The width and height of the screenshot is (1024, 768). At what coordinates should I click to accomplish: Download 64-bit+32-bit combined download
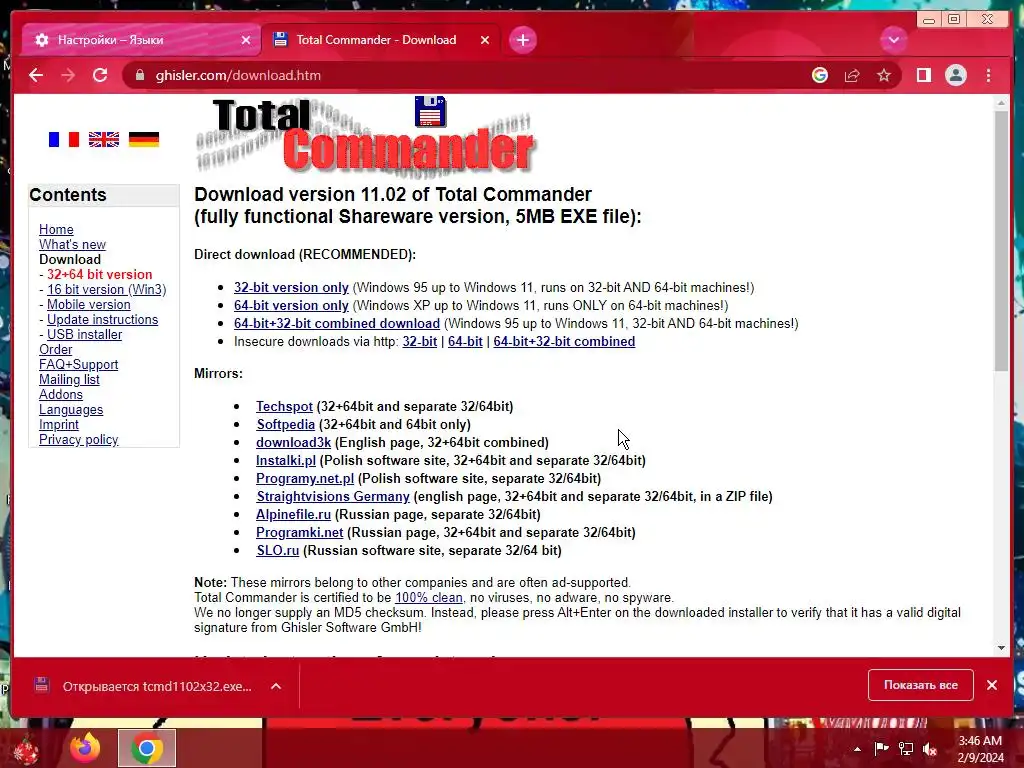tap(337, 323)
